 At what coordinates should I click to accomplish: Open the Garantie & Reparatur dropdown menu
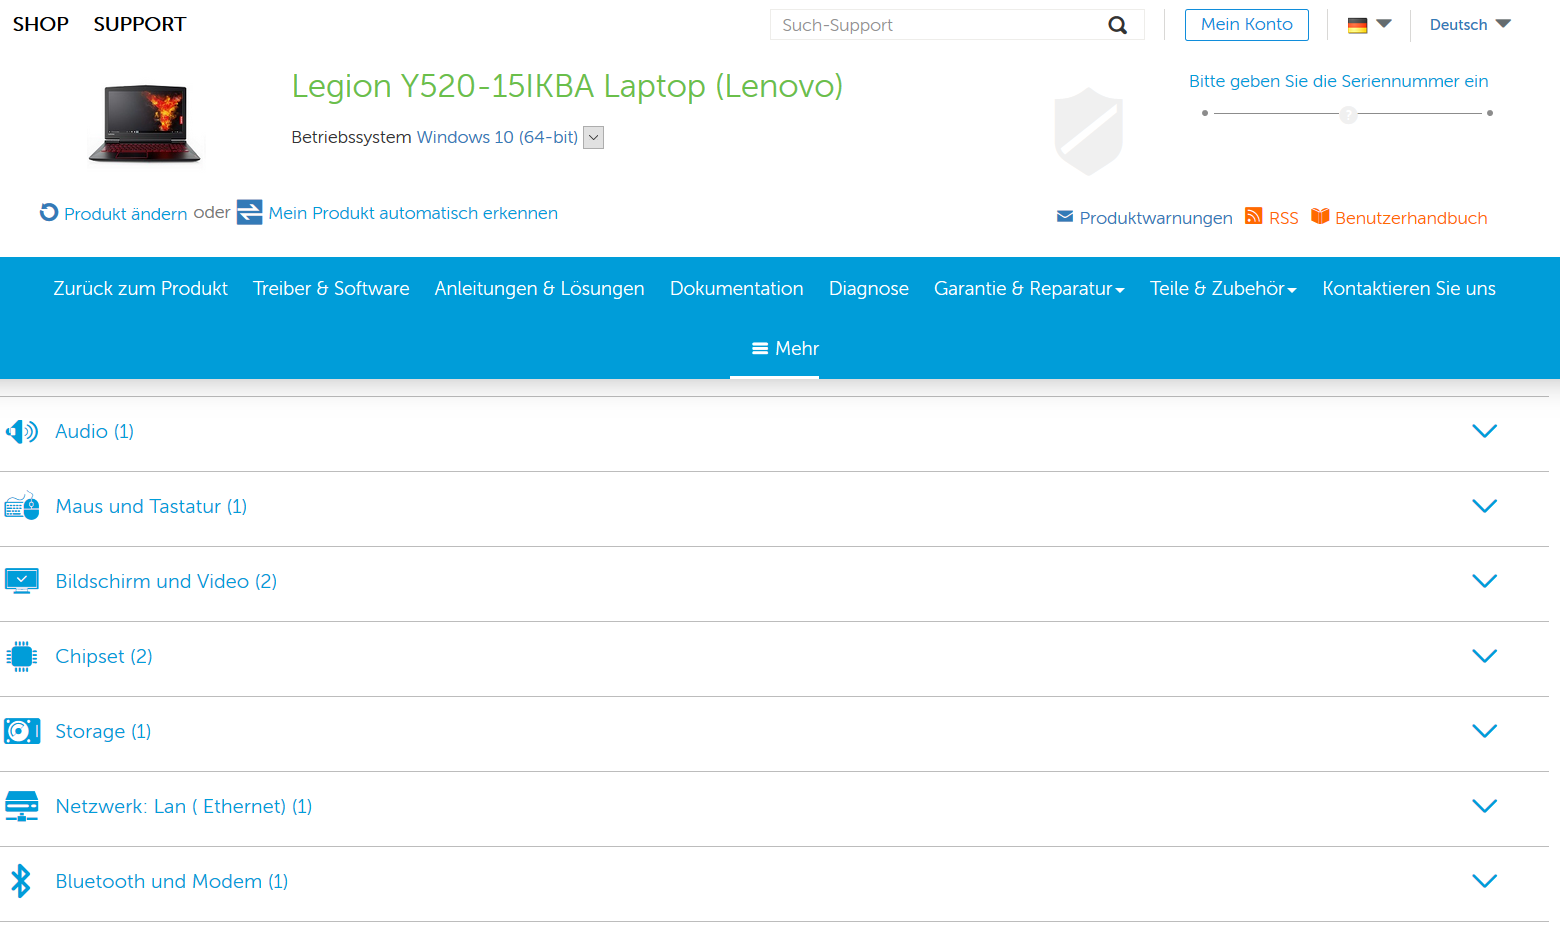click(x=1029, y=288)
